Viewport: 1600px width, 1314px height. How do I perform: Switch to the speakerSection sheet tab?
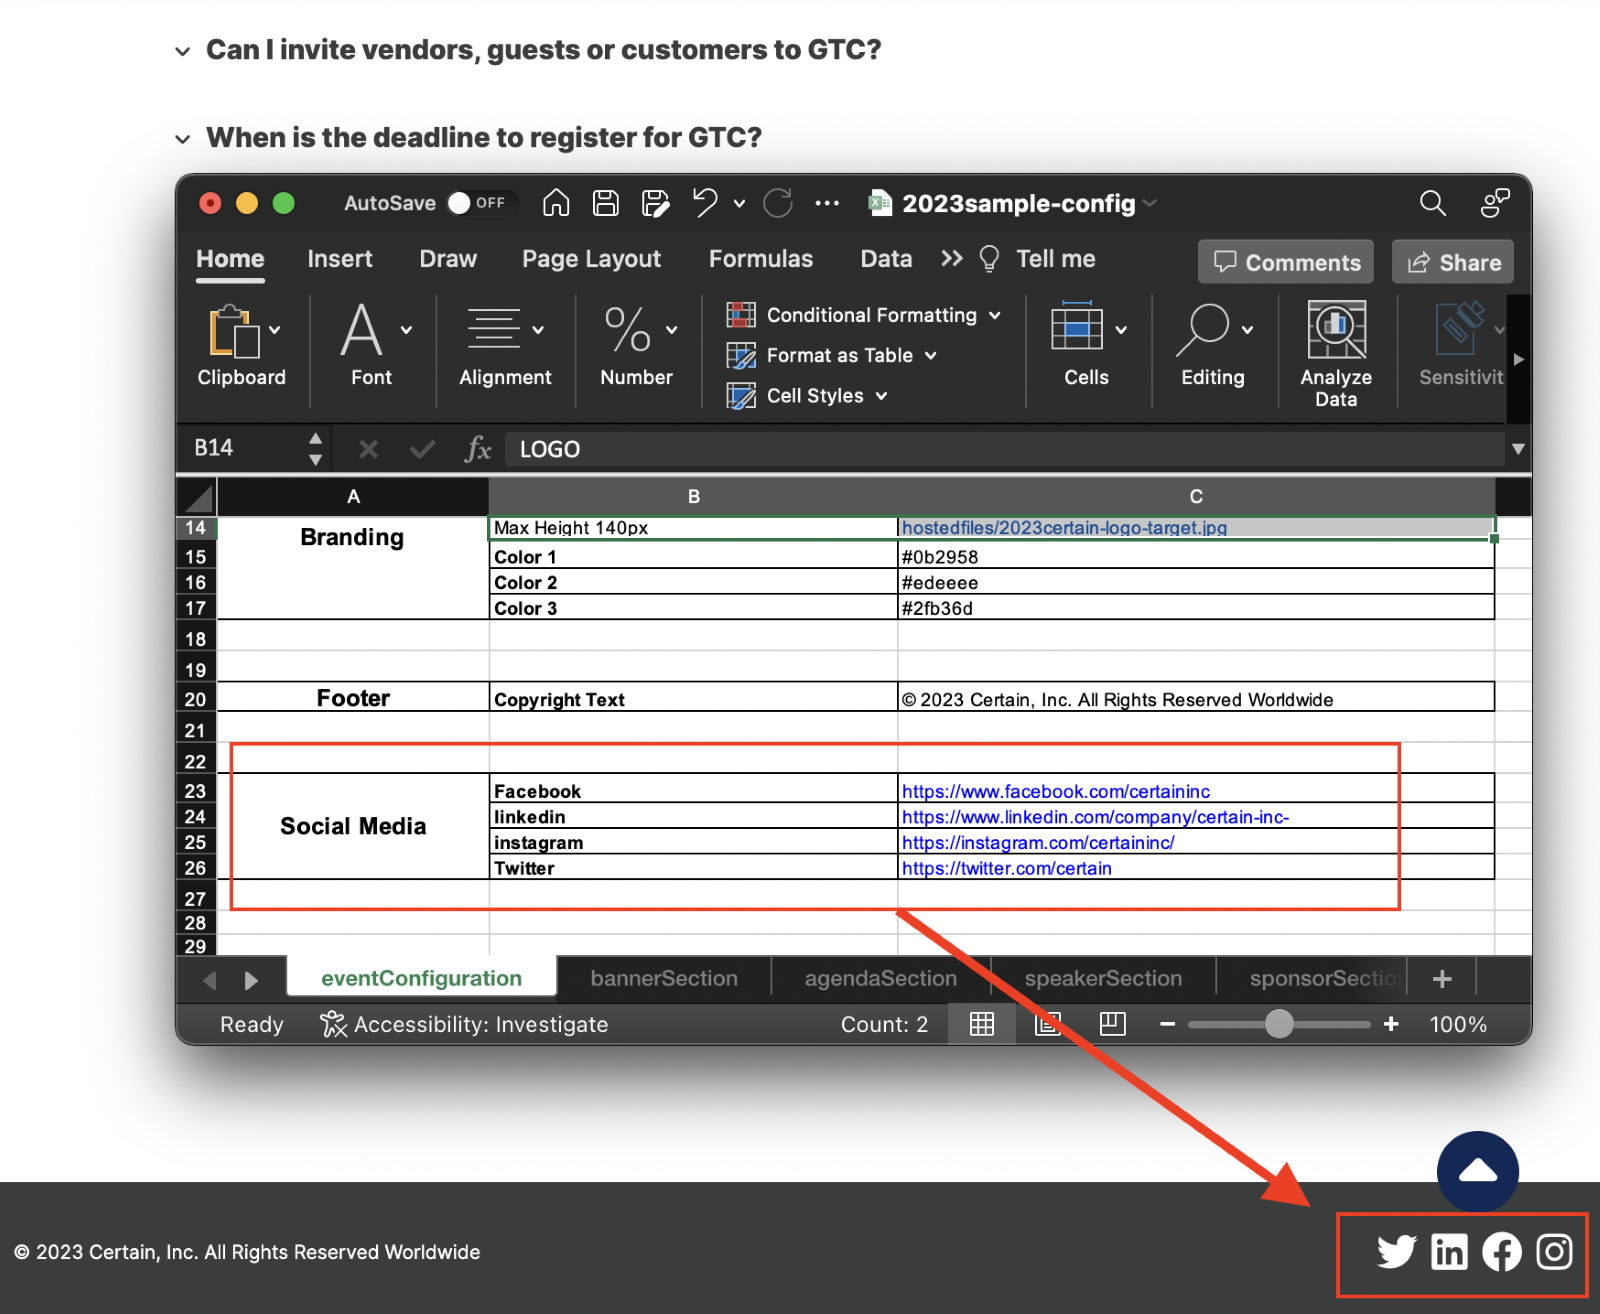(1103, 978)
